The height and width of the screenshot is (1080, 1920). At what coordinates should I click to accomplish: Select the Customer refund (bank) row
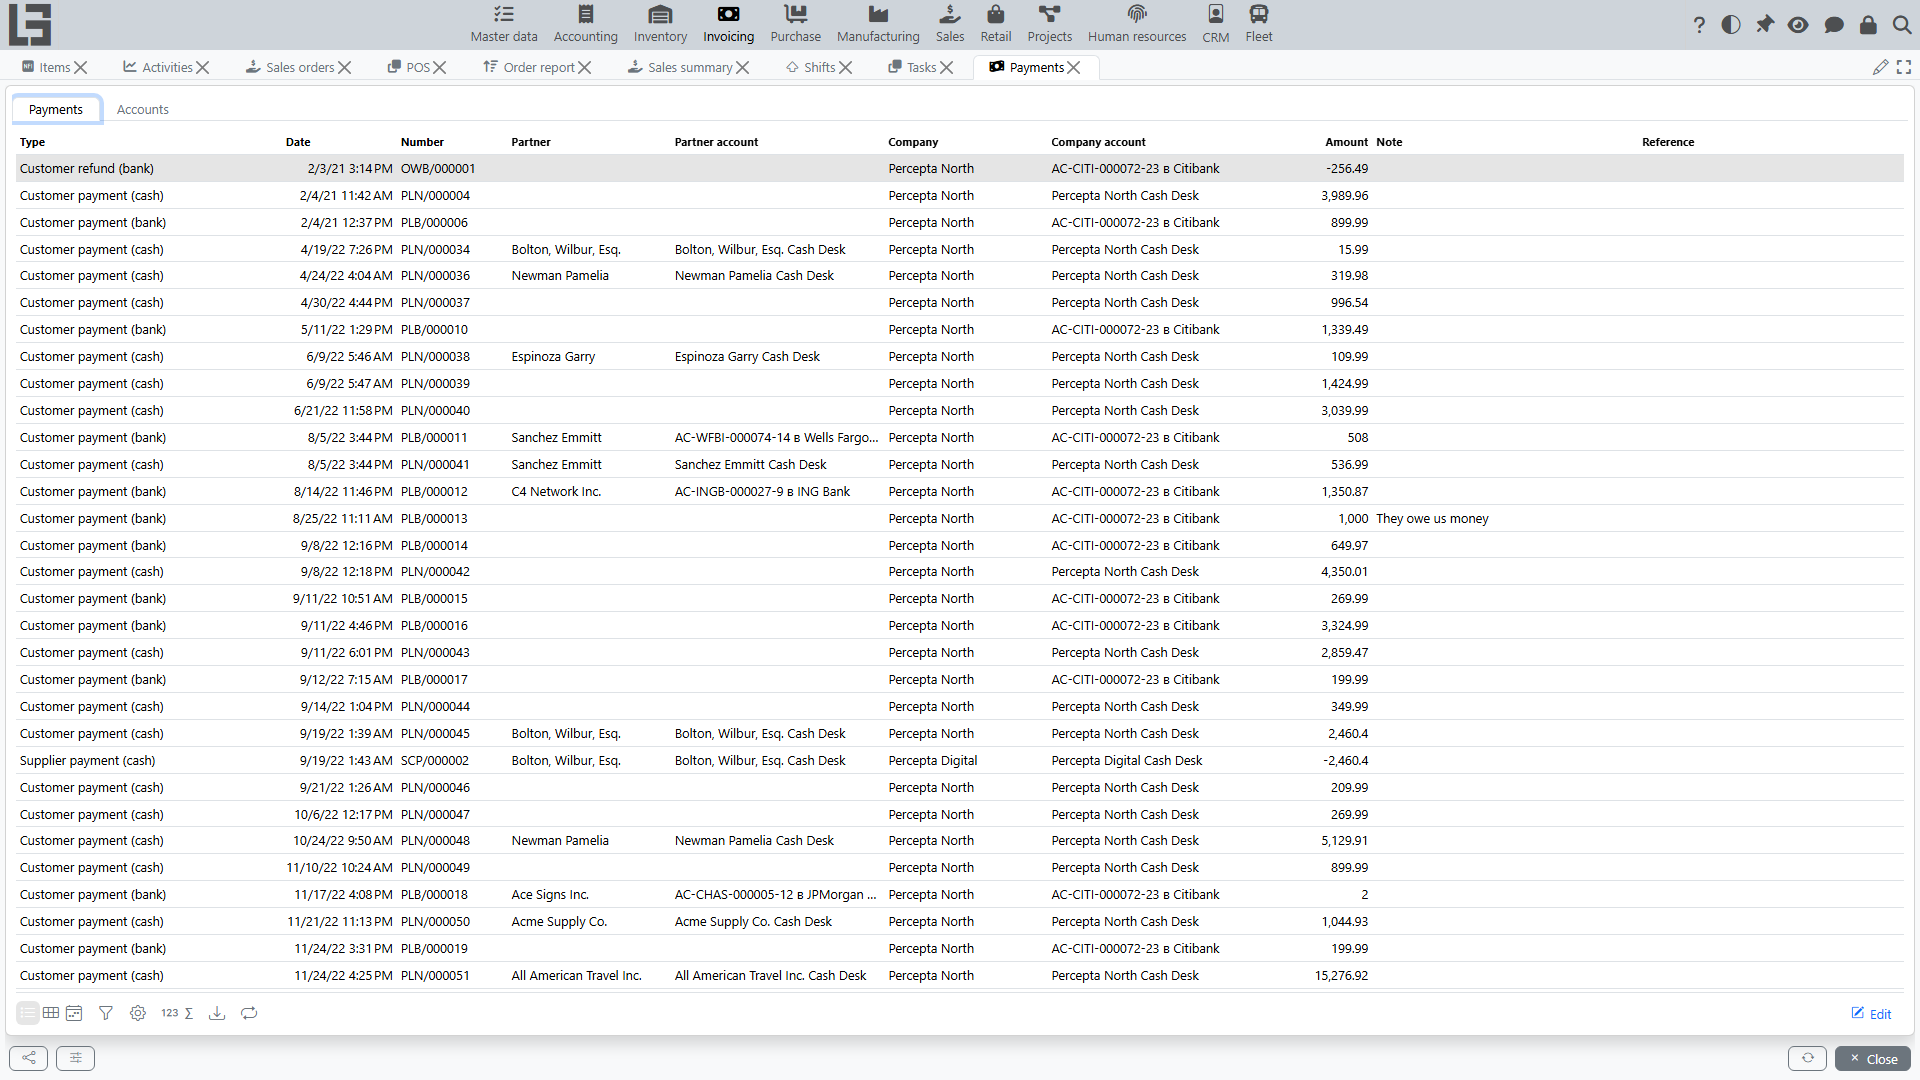959,168
